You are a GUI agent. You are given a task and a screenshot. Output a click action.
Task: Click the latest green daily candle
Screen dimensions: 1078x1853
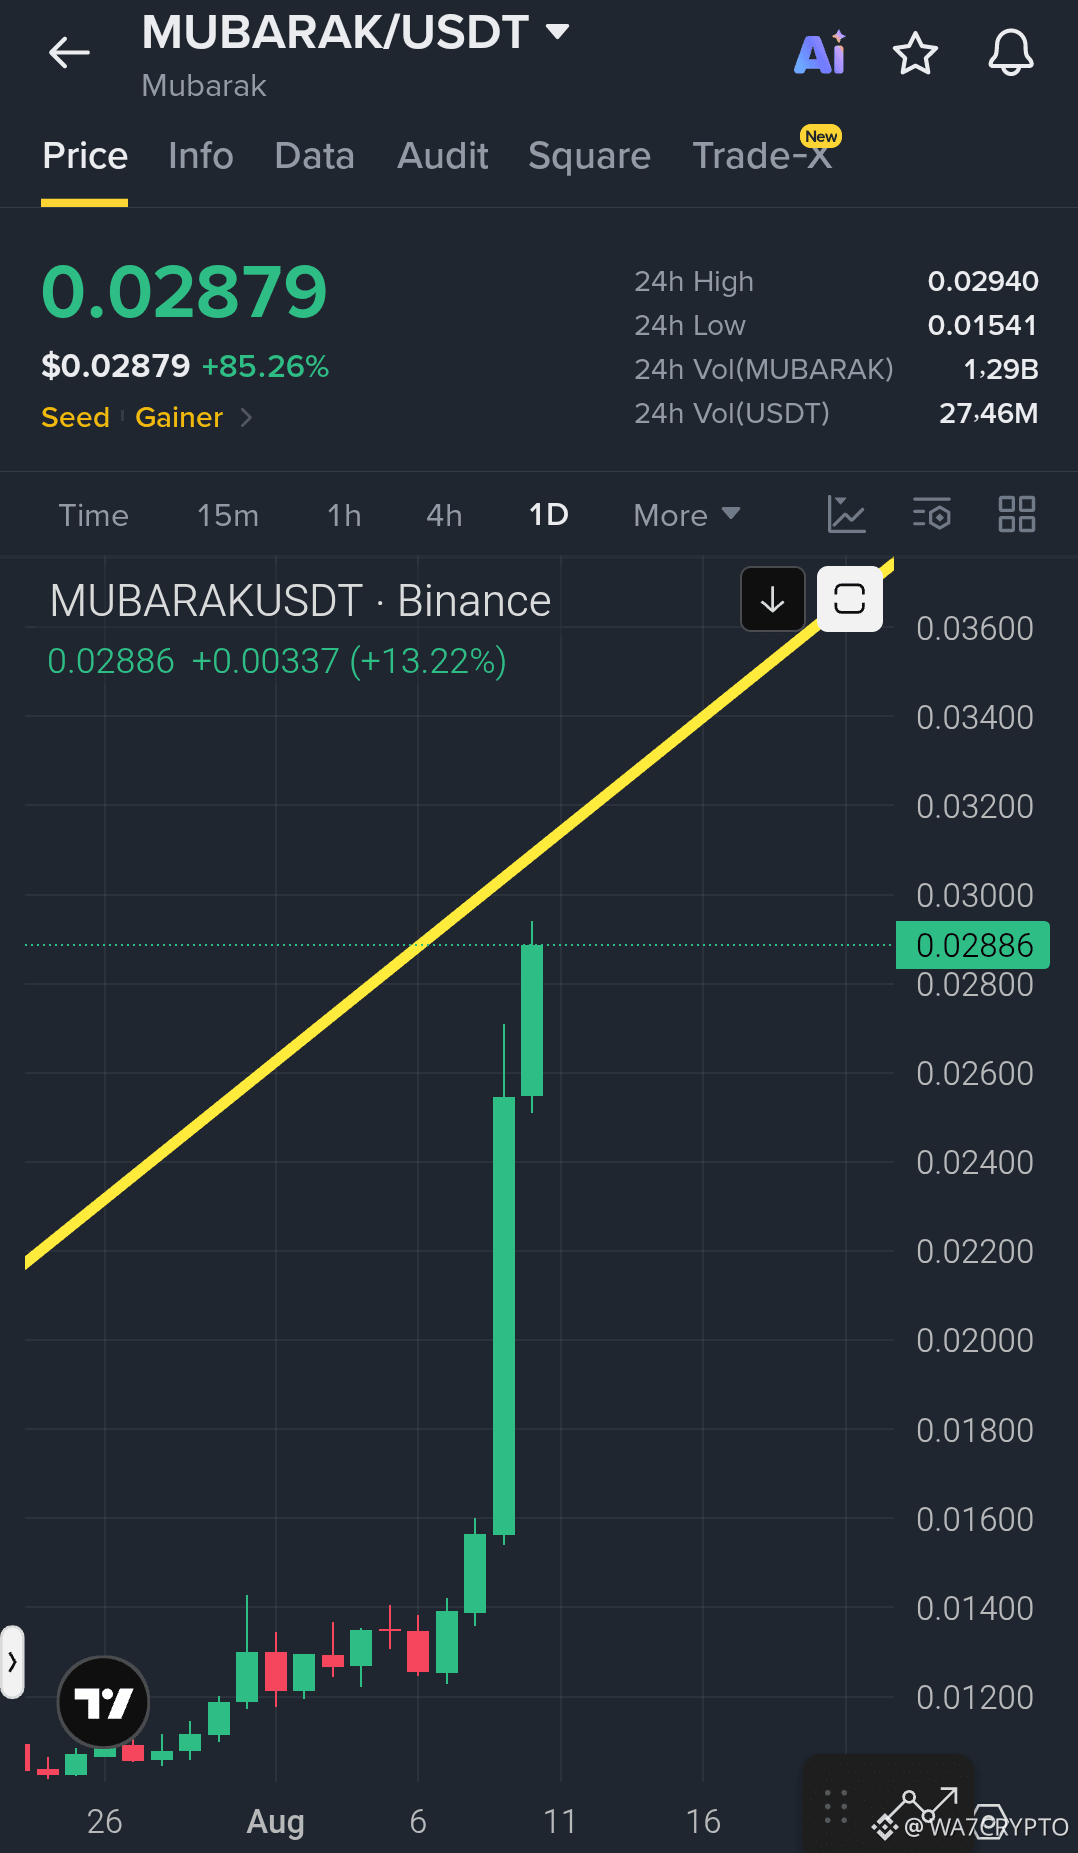click(x=532, y=1020)
